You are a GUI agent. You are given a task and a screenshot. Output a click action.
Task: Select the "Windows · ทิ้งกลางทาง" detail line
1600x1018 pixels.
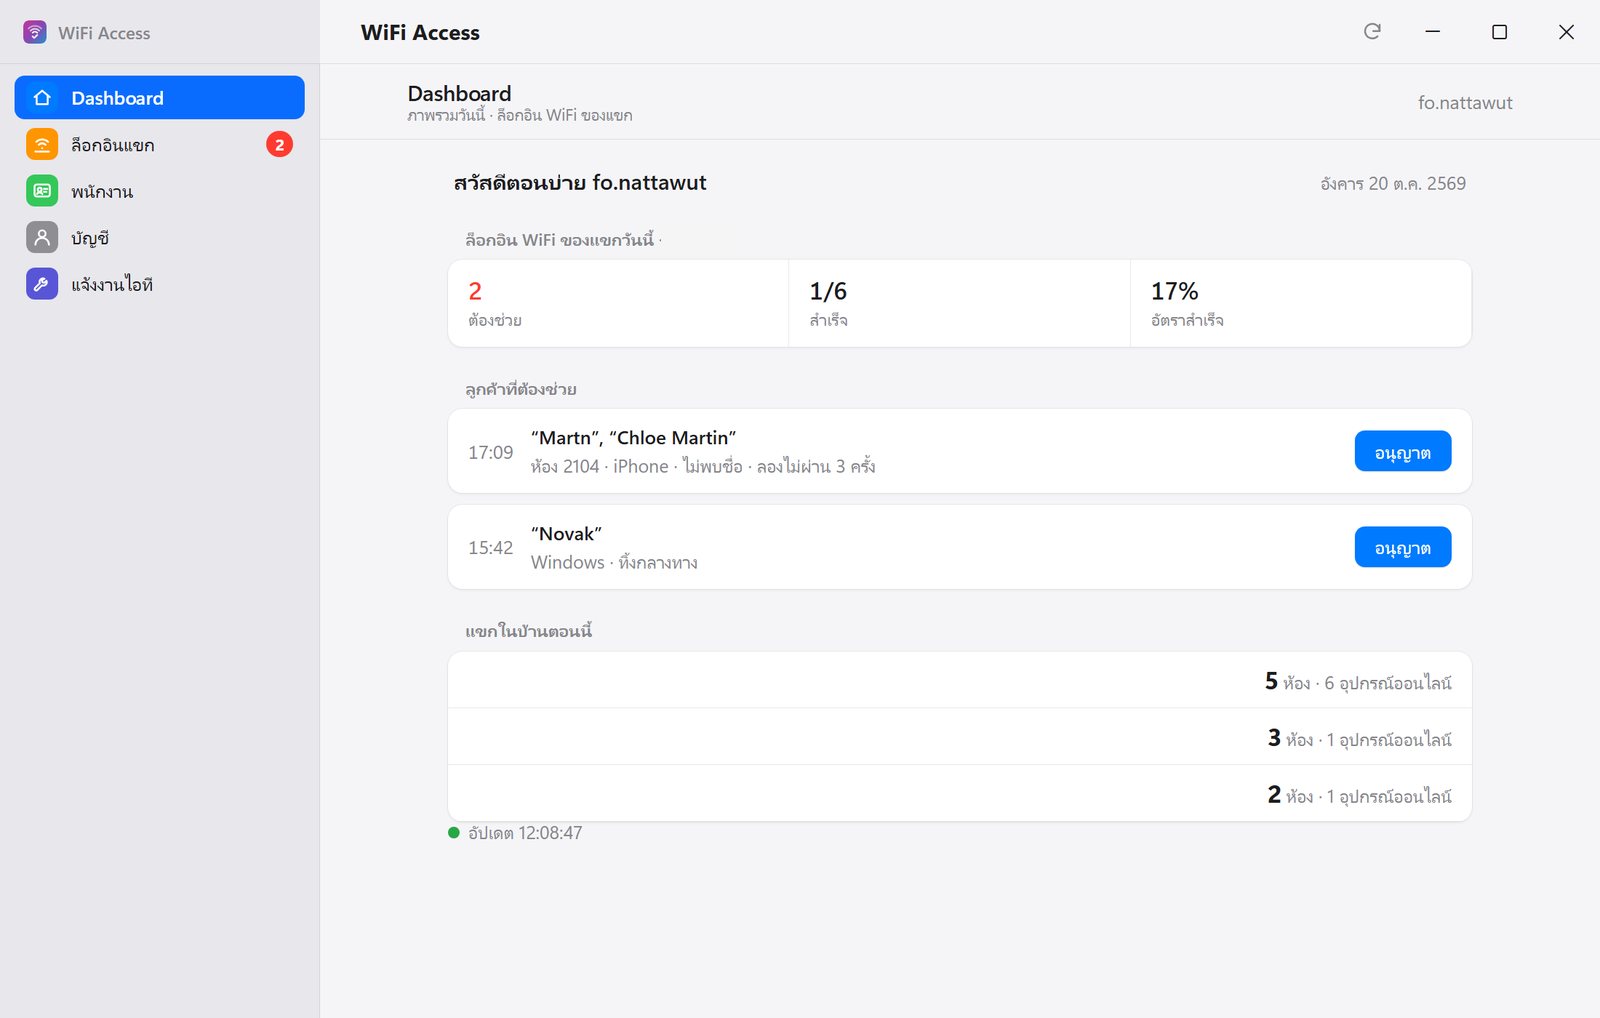[614, 562]
